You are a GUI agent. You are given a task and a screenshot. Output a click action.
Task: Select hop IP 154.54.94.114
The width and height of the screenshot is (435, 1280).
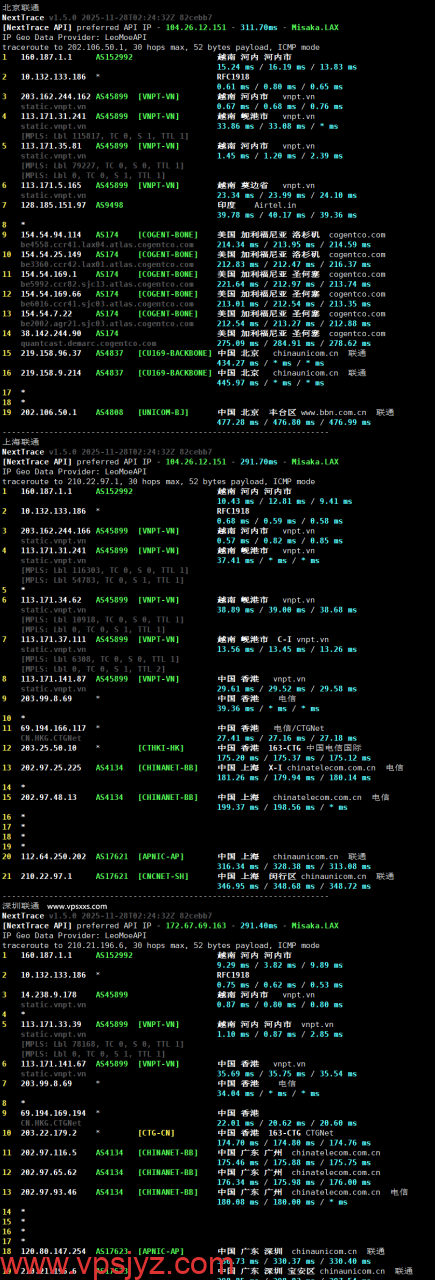pos(51,234)
